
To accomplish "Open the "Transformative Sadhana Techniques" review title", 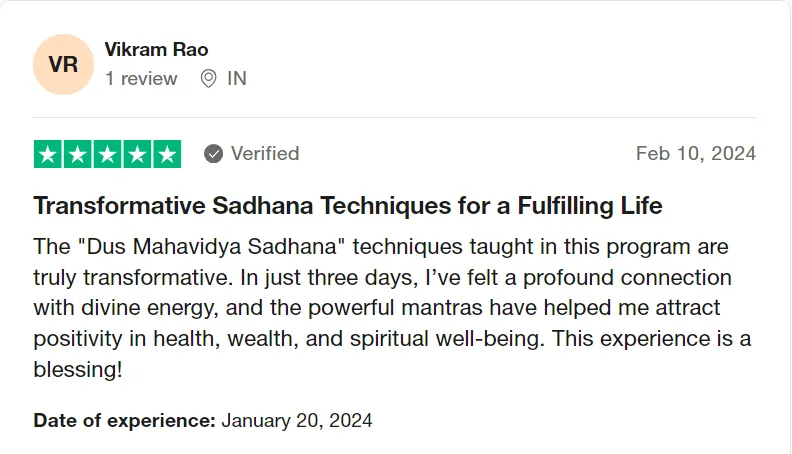I will pos(348,207).
